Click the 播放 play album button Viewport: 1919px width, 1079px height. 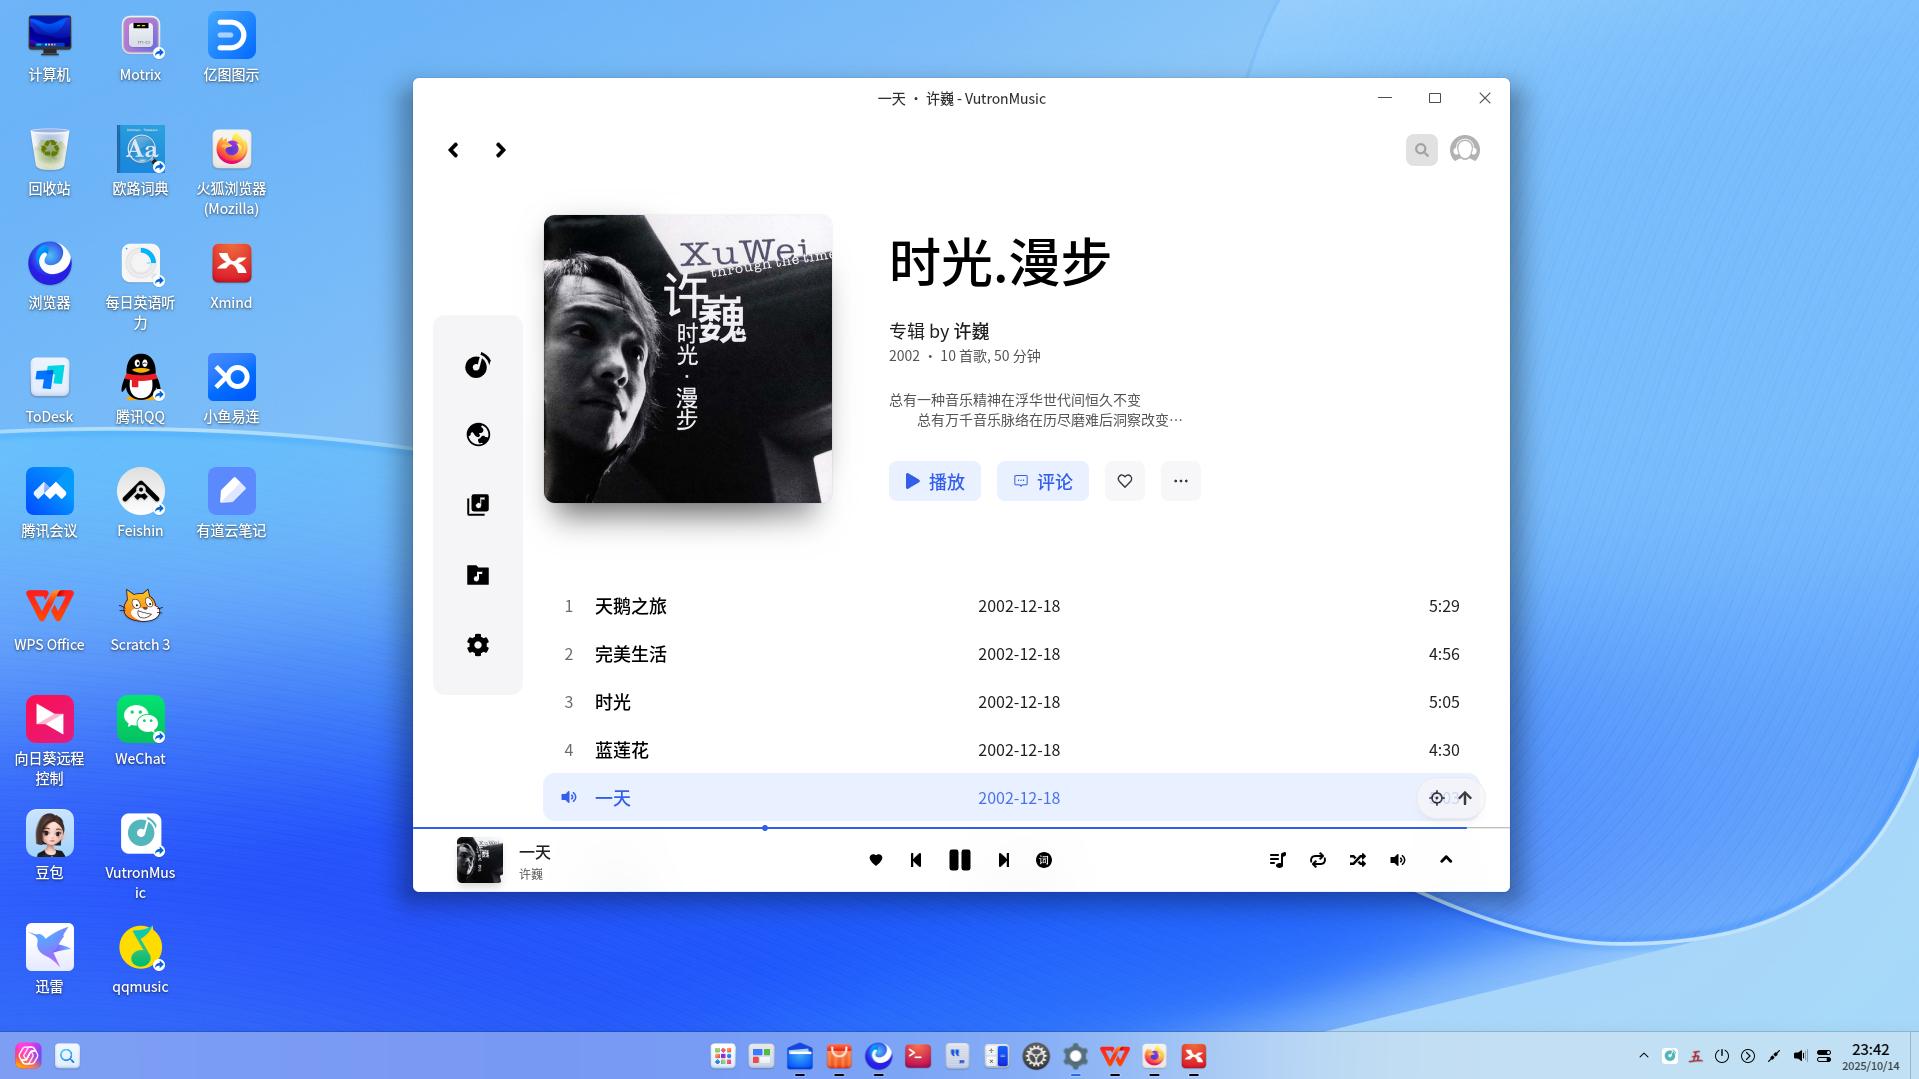pyautogui.click(x=935, y=481)
